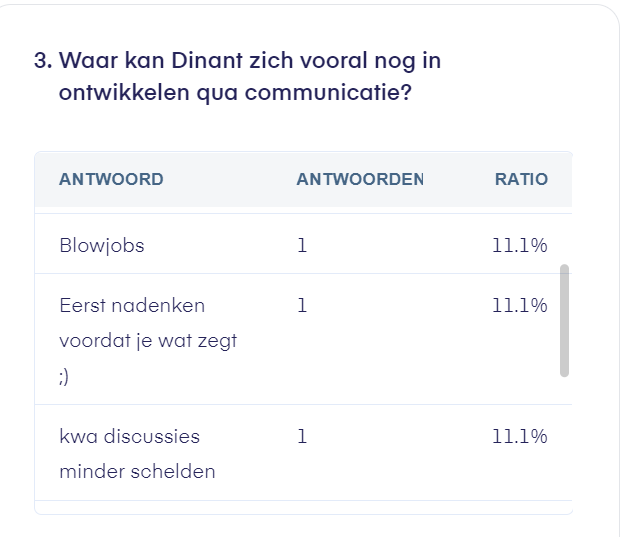Click the count '1' in the first answer row
This screenshot has width=631, height=537.
click(302, 245)
